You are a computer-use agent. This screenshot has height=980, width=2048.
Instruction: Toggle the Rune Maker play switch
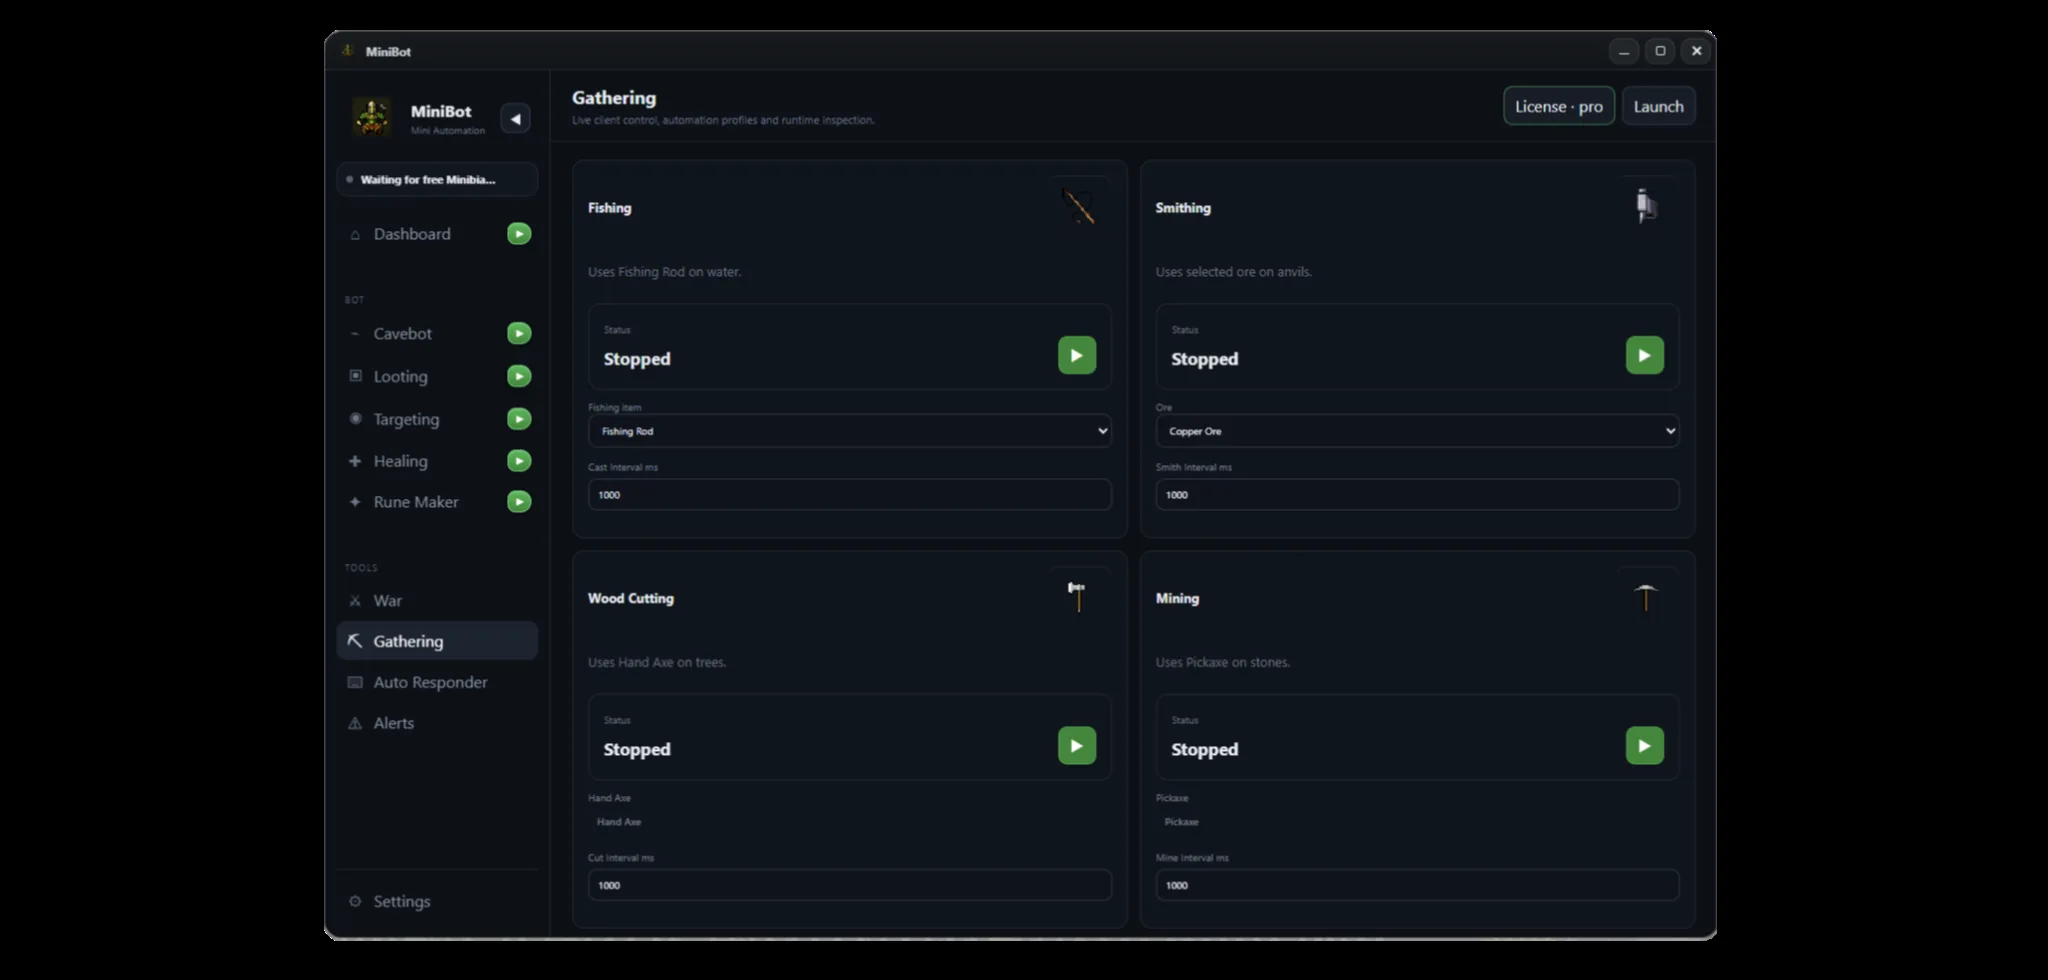tap(519, 502)
